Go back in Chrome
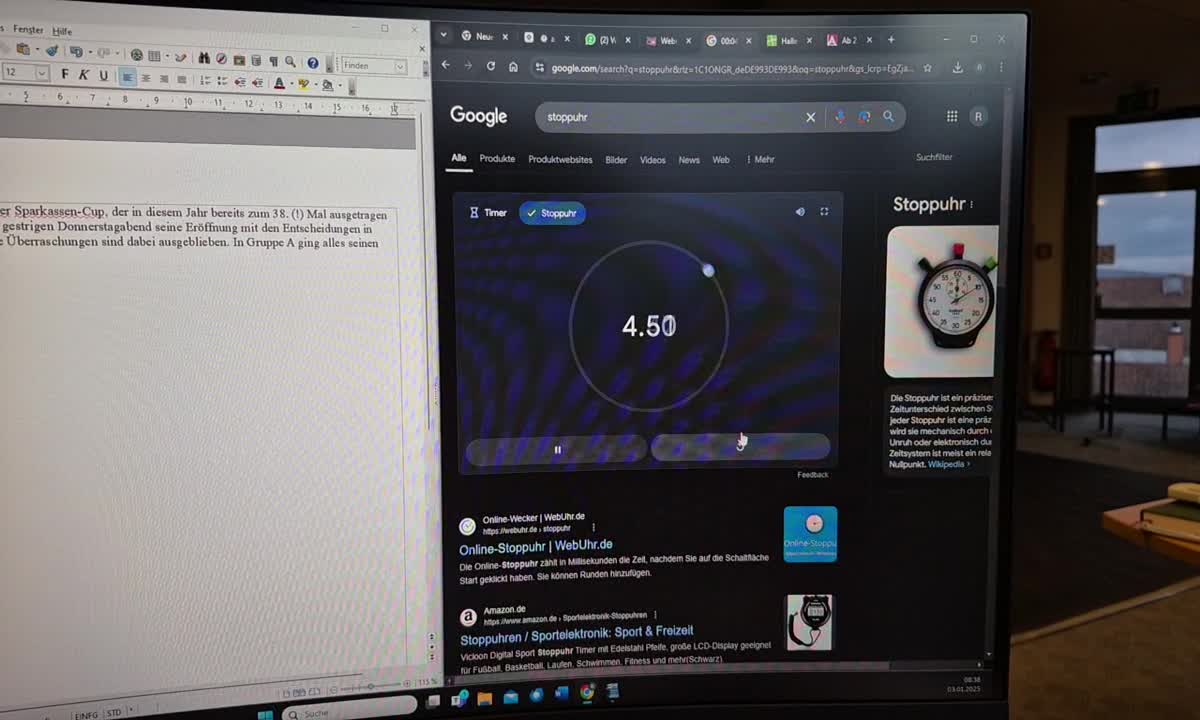 [446, 66]
